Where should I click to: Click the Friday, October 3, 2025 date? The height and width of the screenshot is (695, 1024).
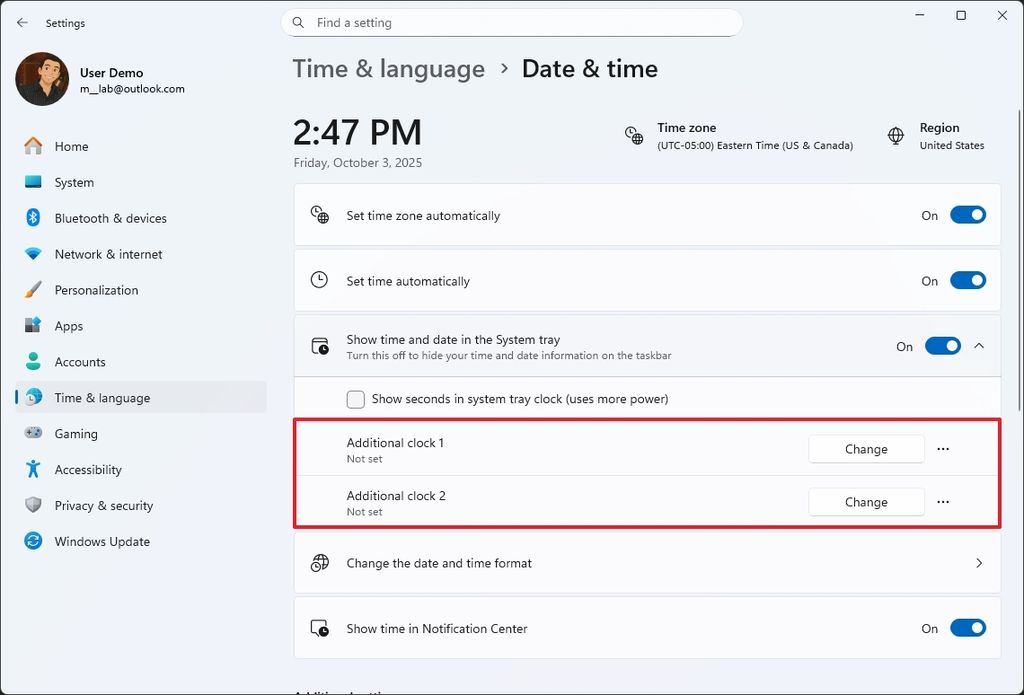(x=358, y=163)
